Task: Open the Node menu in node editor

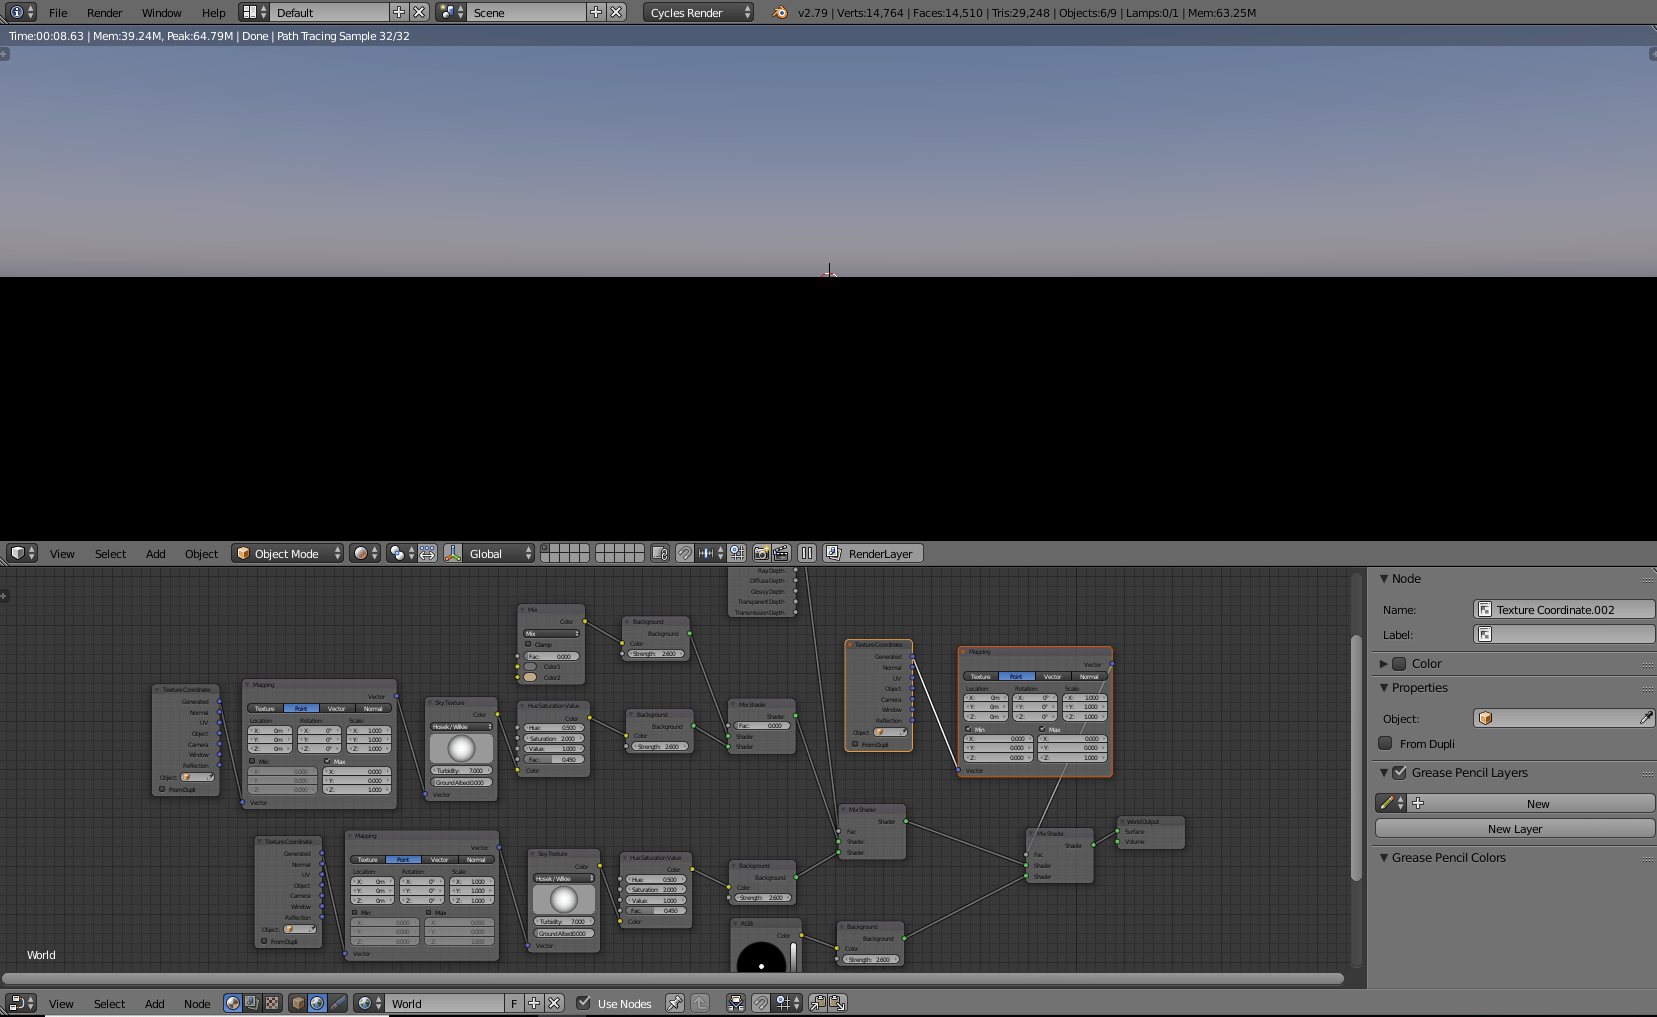Action: click(x=197, y=1003)
